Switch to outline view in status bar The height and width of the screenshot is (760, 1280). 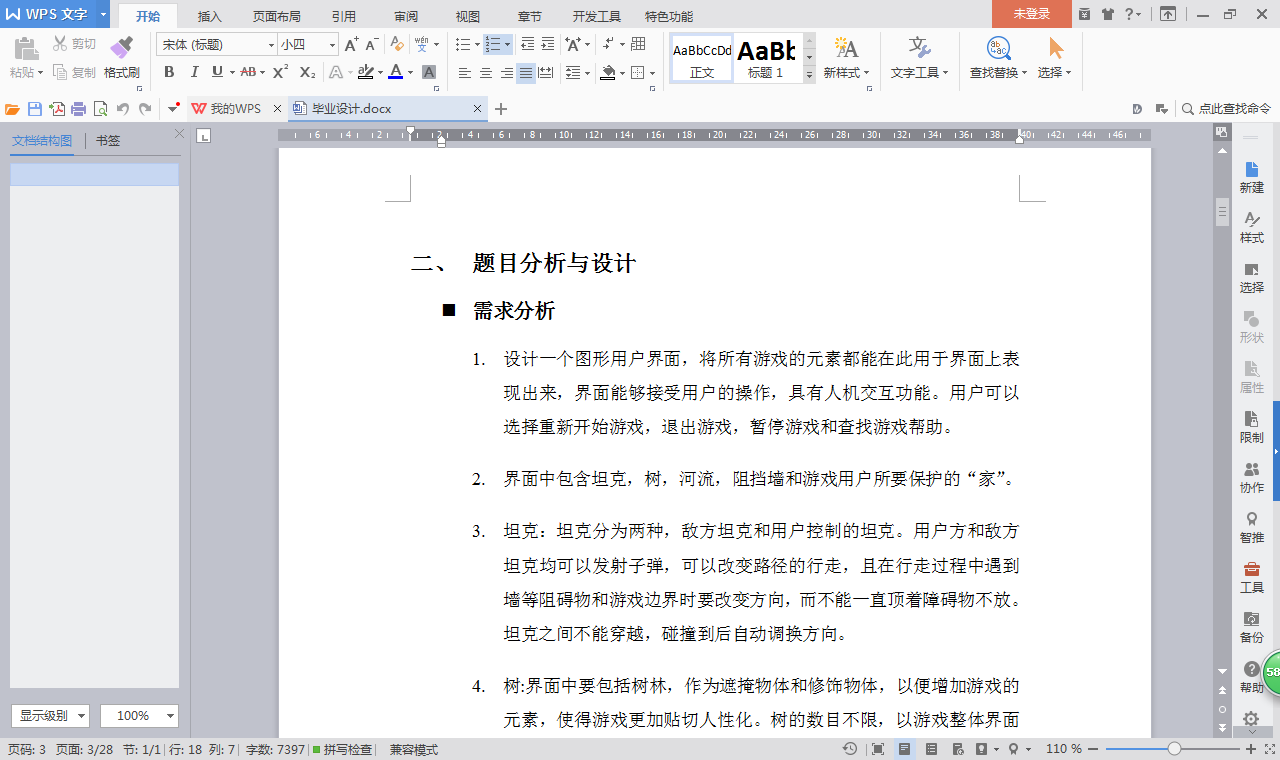point(931,749)
